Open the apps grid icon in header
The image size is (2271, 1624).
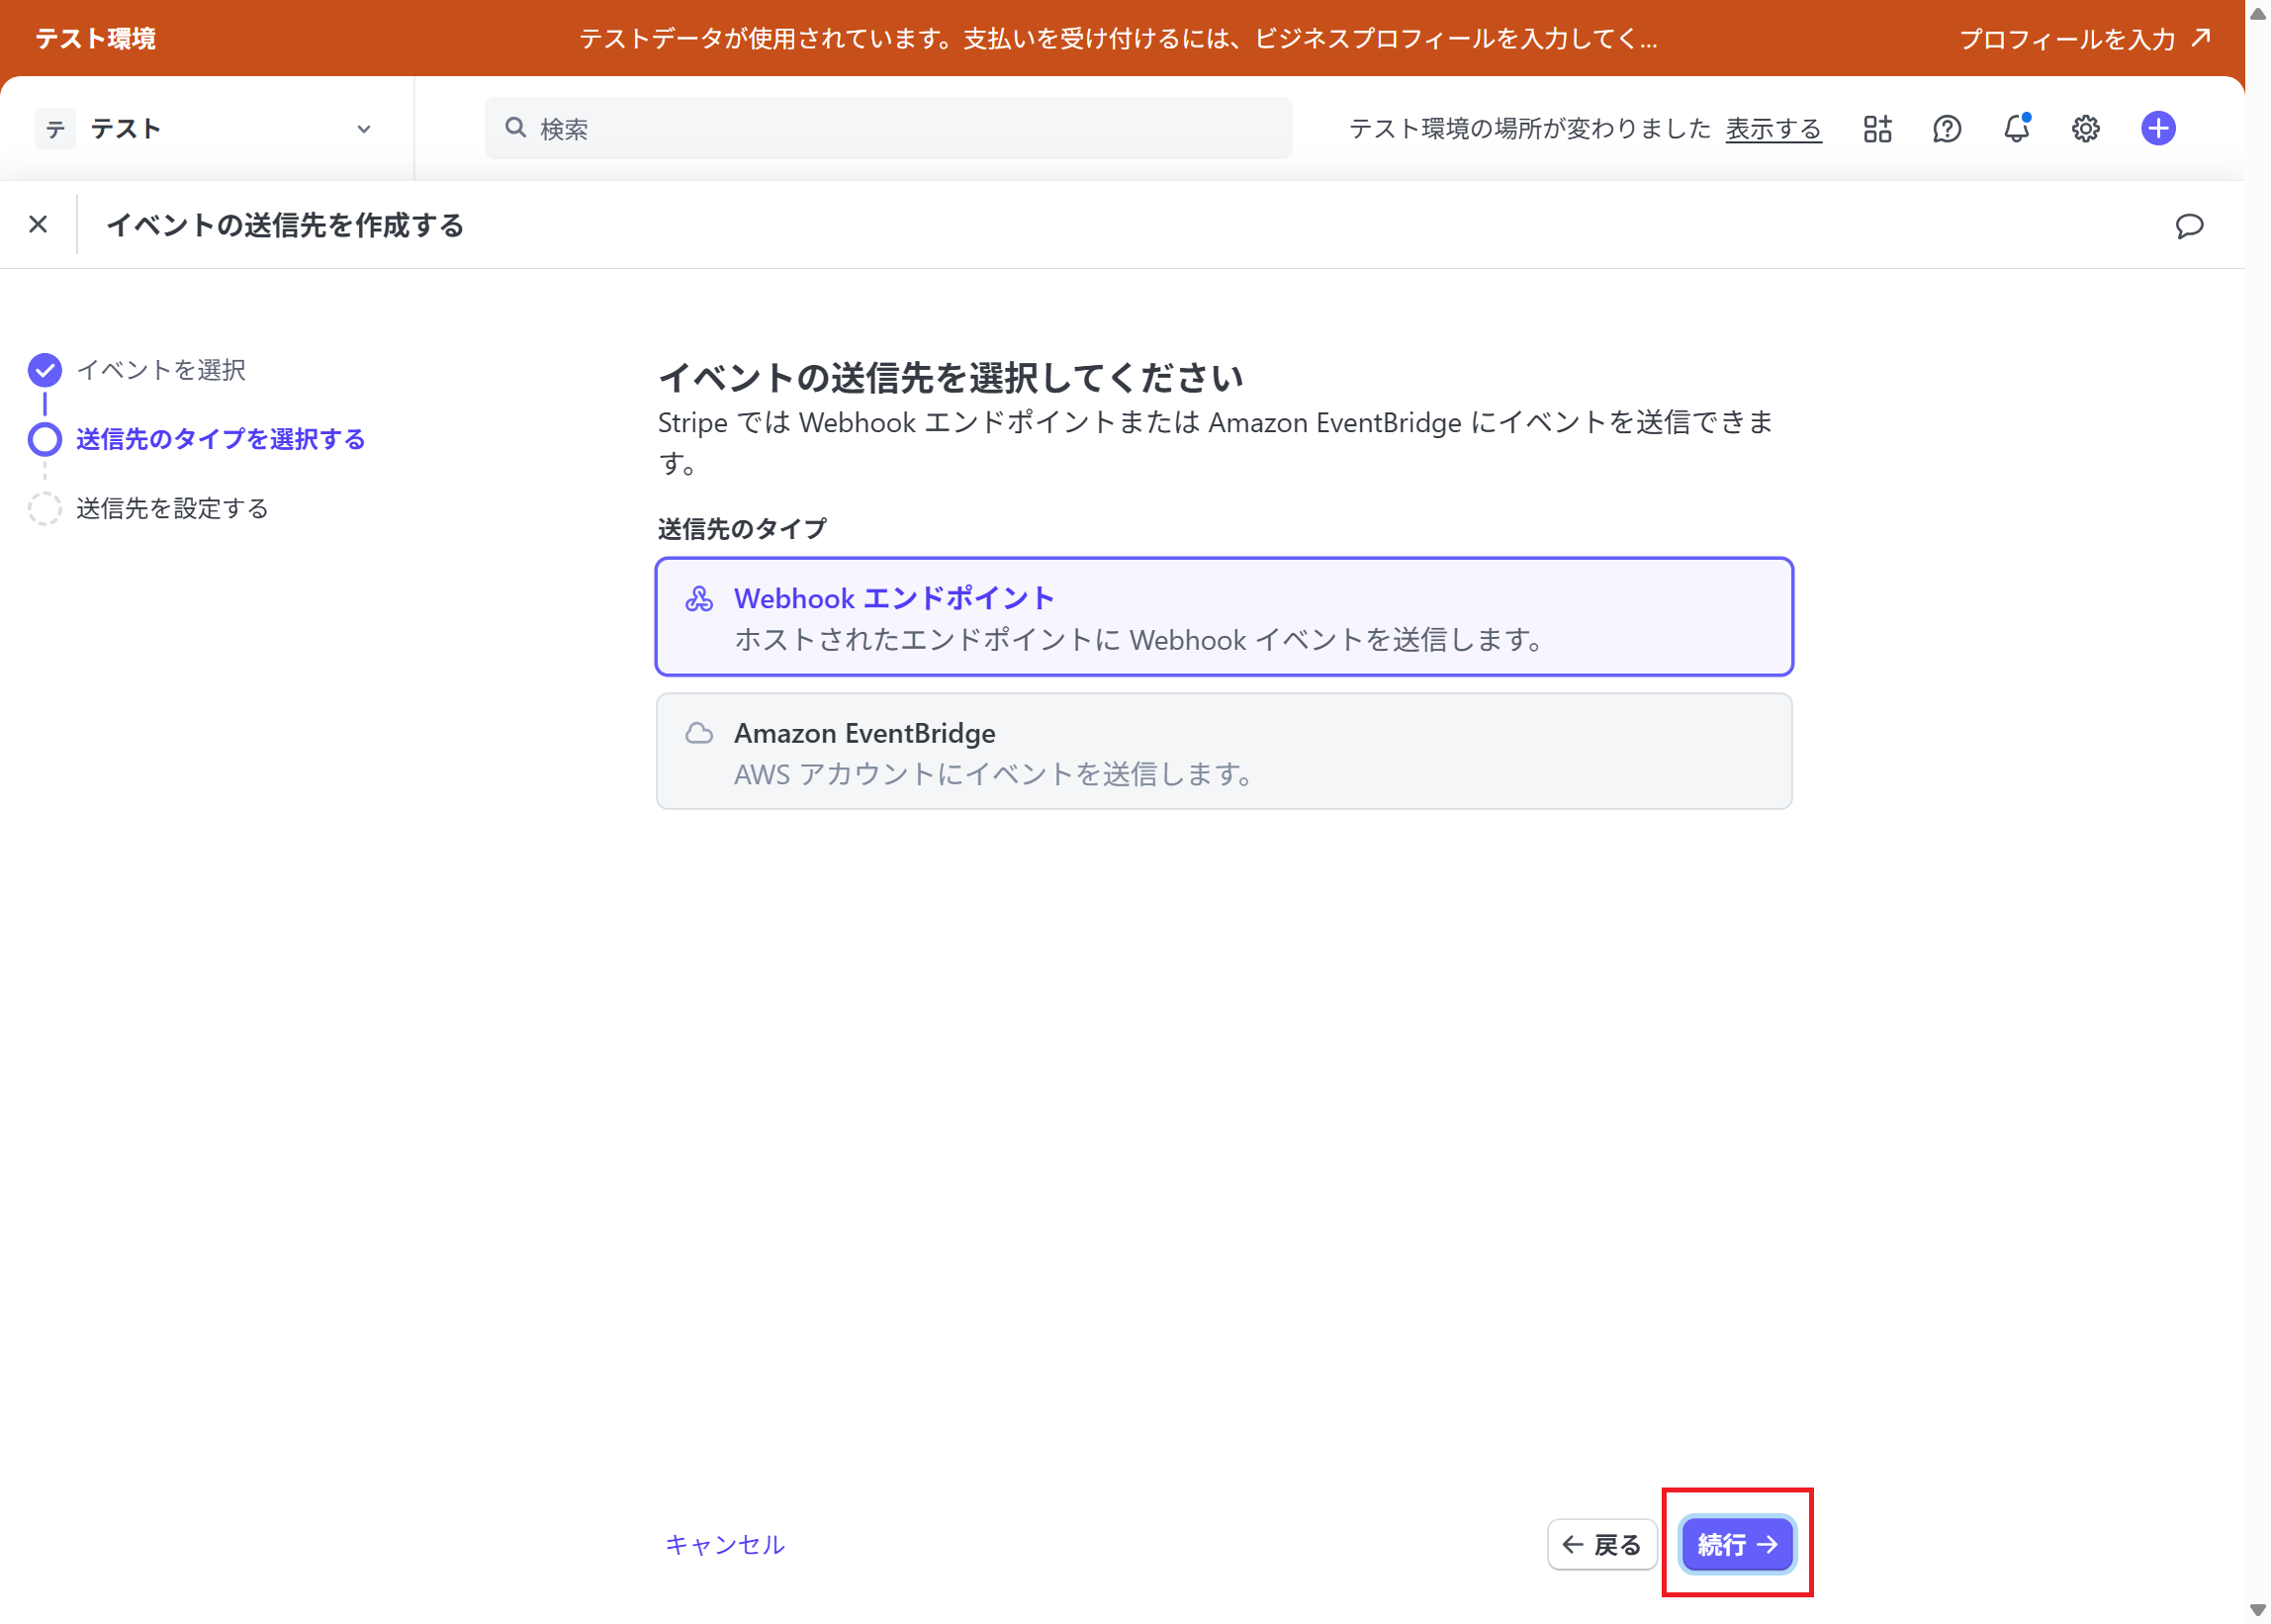tap(1877, 129)
